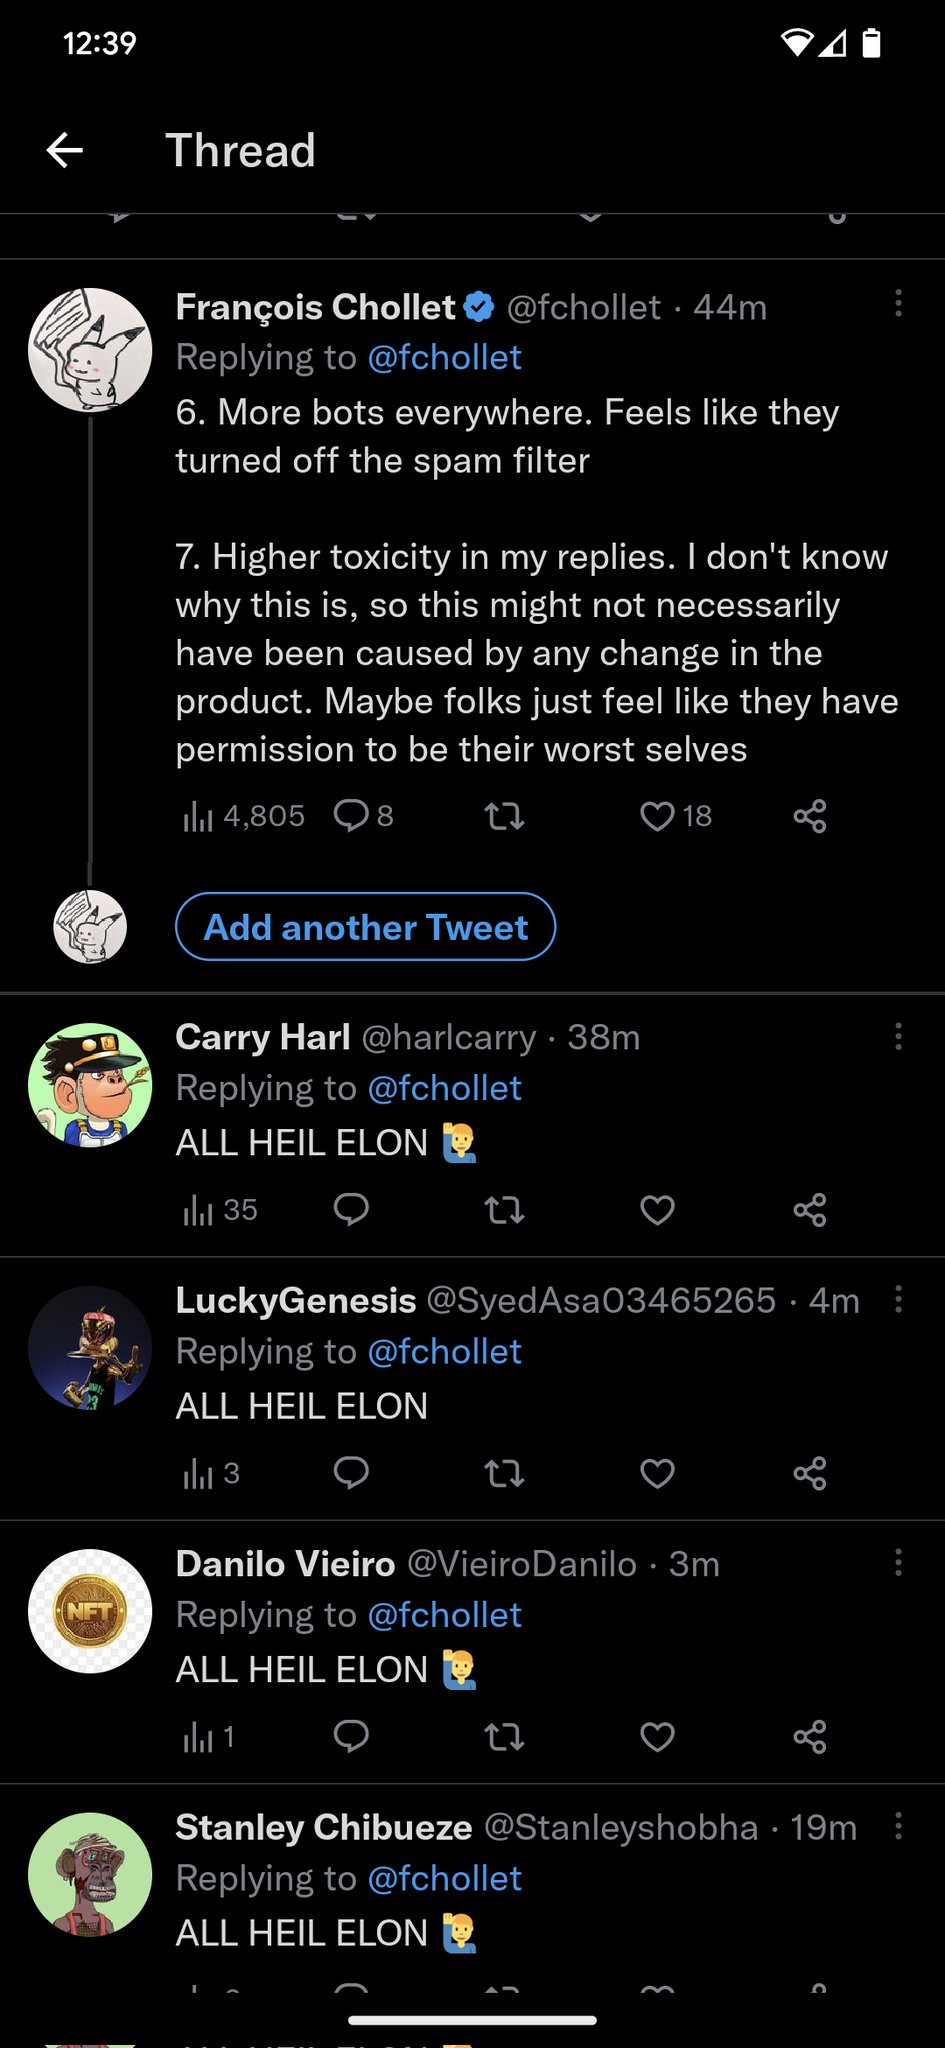View Danilo Vieiro's NFT profile picture
The image size is (945, 2048).
[90, 1611]
